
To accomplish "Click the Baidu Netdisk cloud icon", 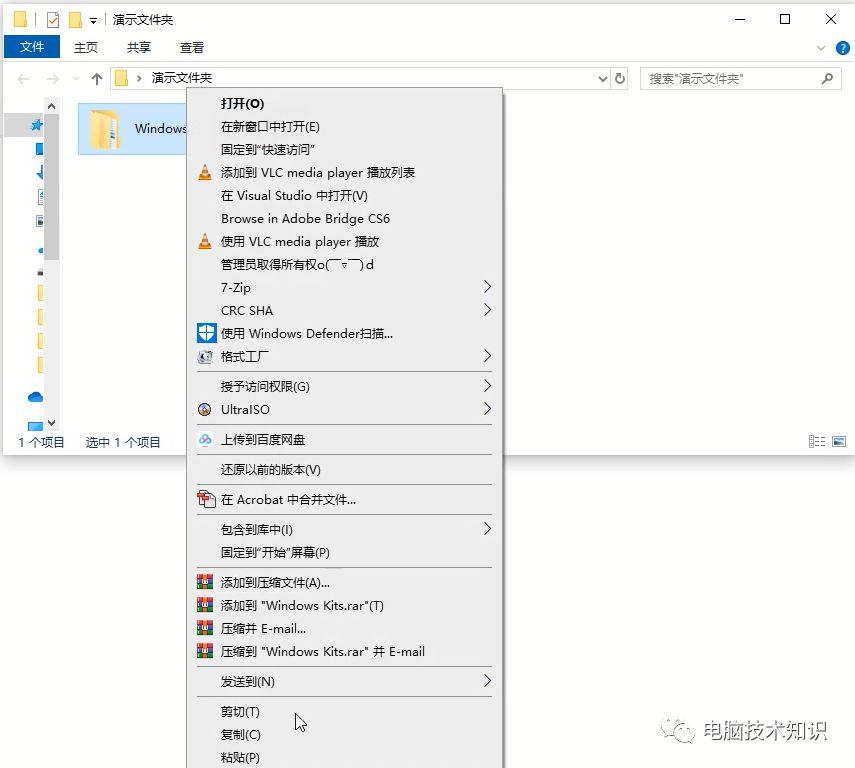I will tap(205, 440).
